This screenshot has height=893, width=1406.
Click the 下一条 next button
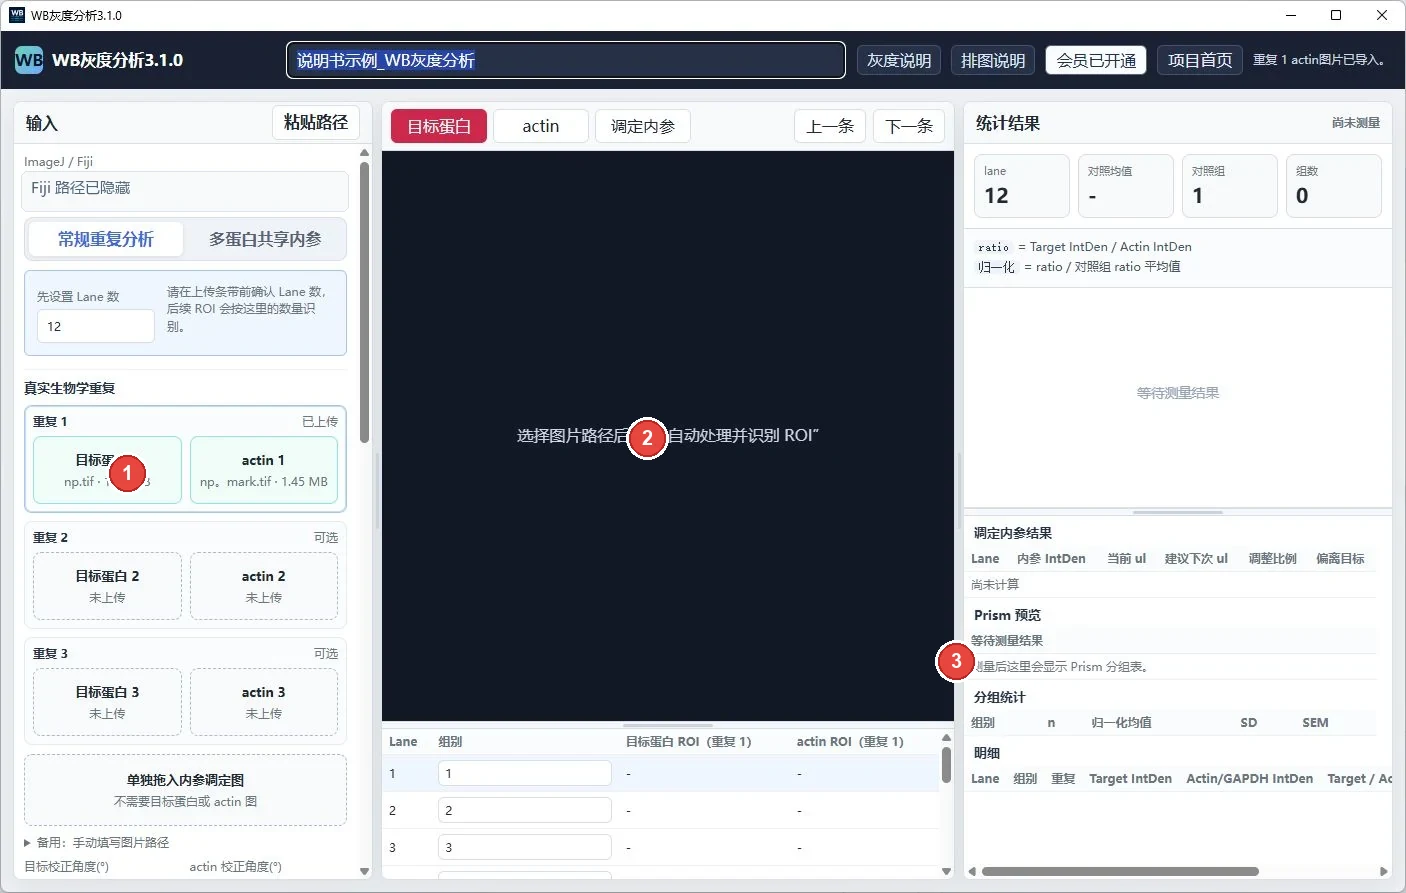pyautogui.click(x=909, y=126)
